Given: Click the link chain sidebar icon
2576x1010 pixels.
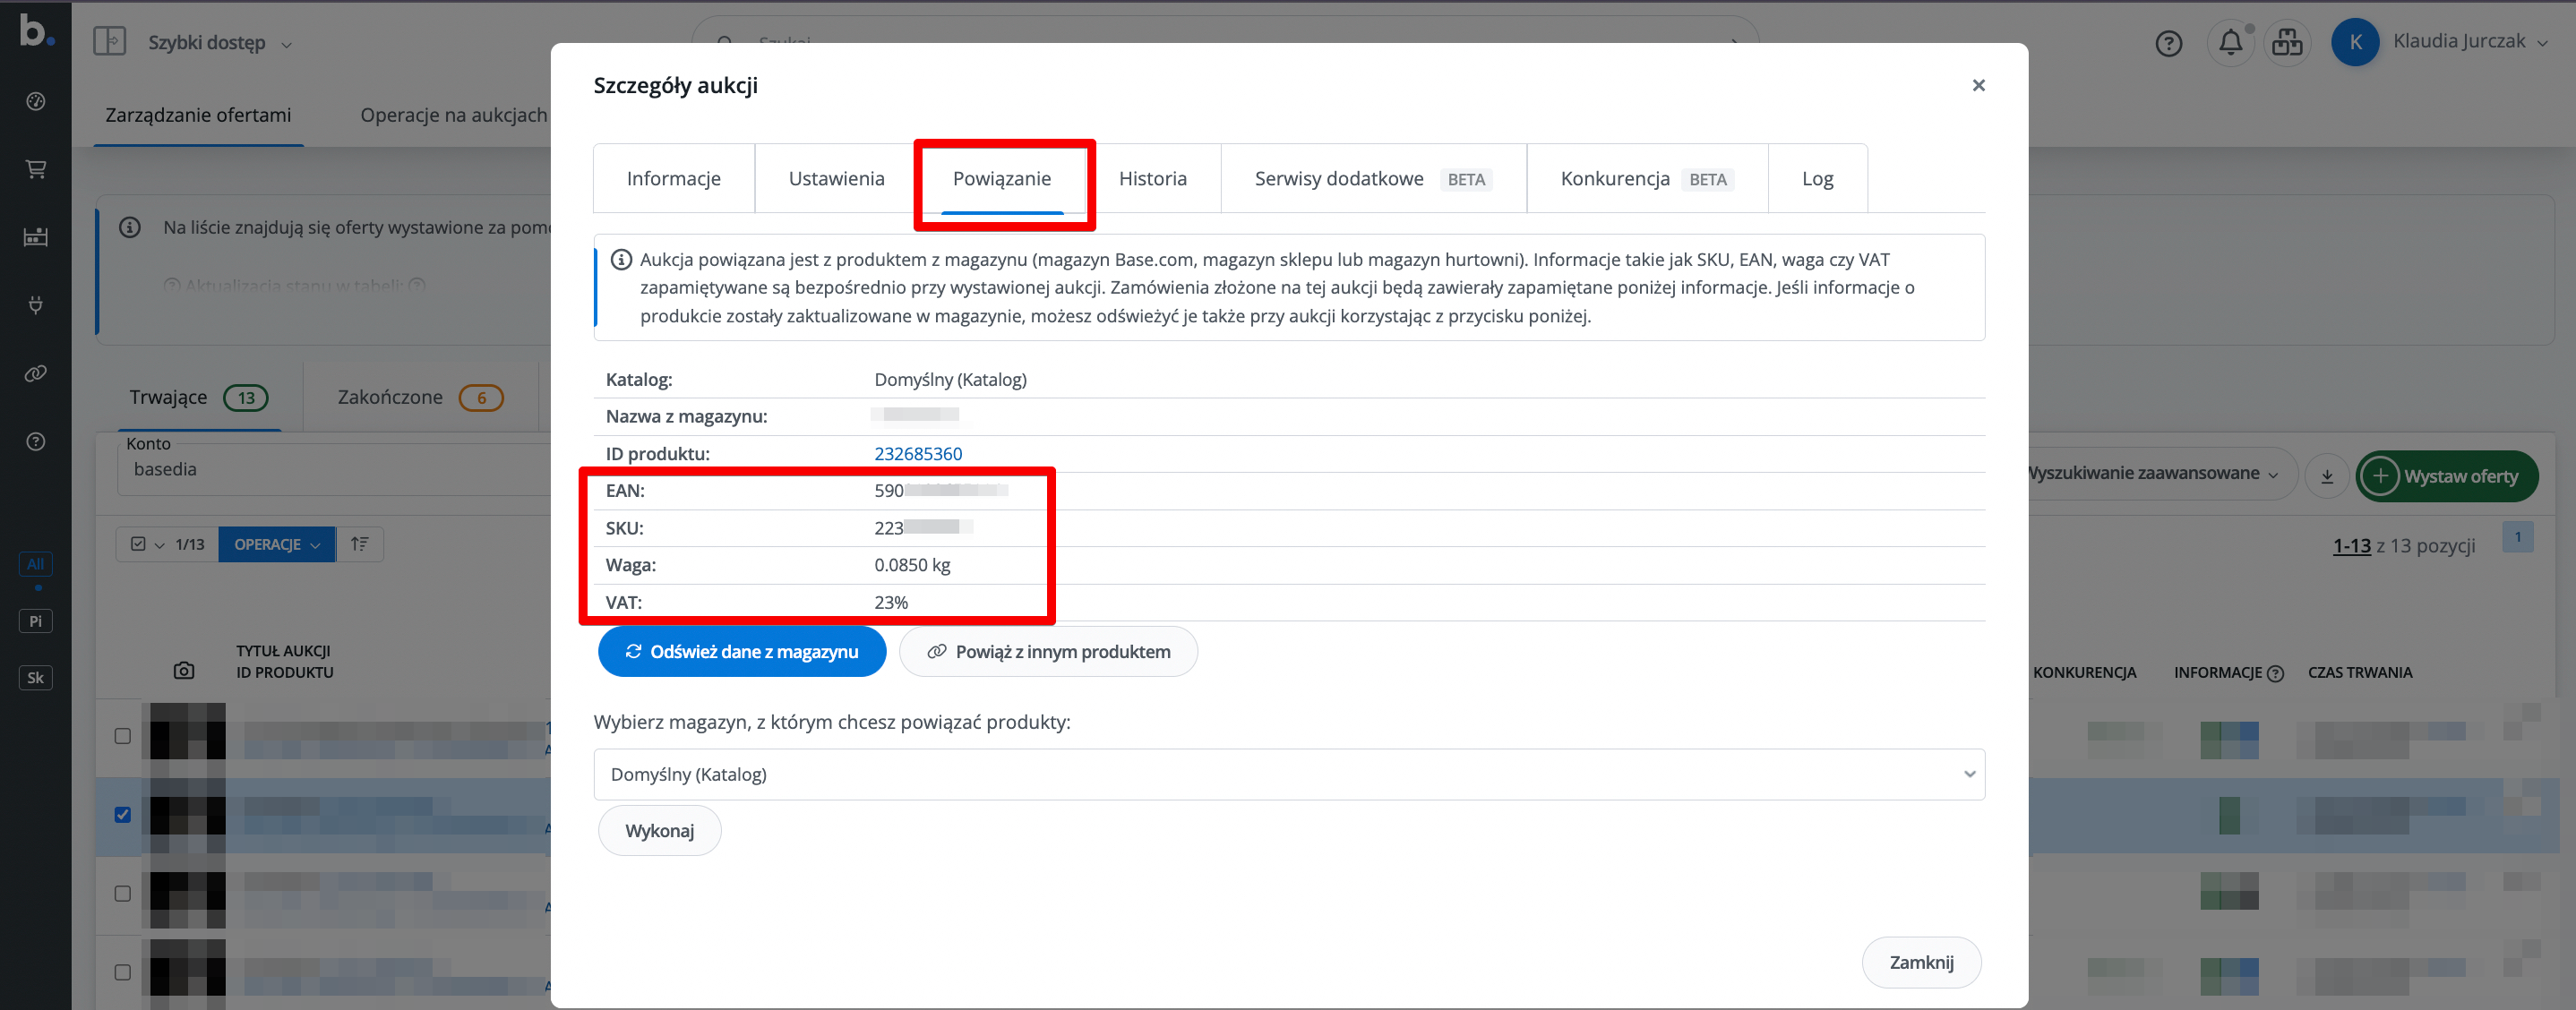Looking at the screenshot, I should point(36,373).
